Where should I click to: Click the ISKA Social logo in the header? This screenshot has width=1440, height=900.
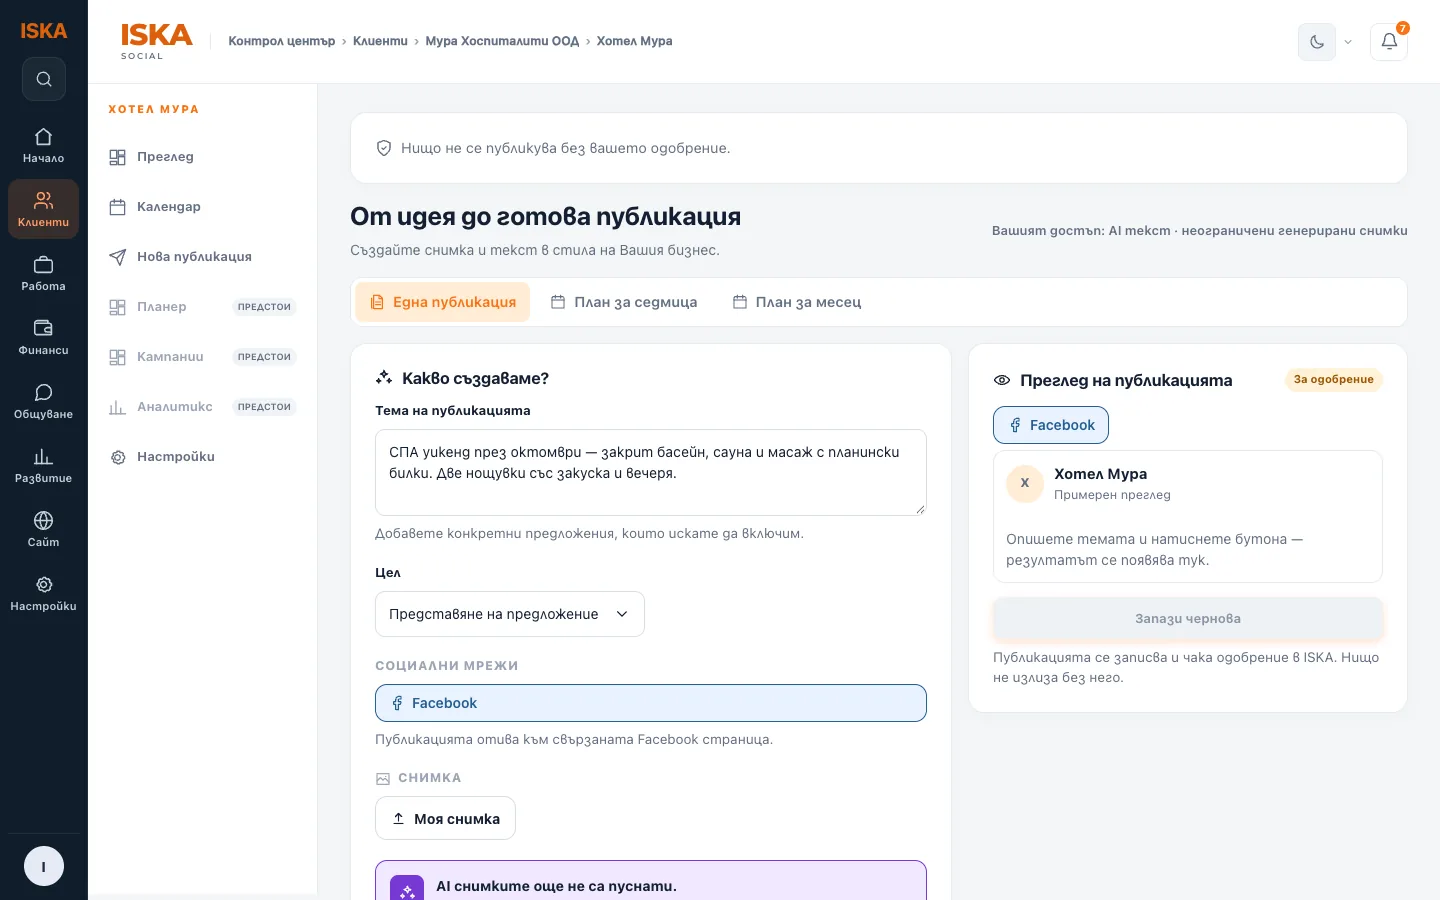point(156,41)
